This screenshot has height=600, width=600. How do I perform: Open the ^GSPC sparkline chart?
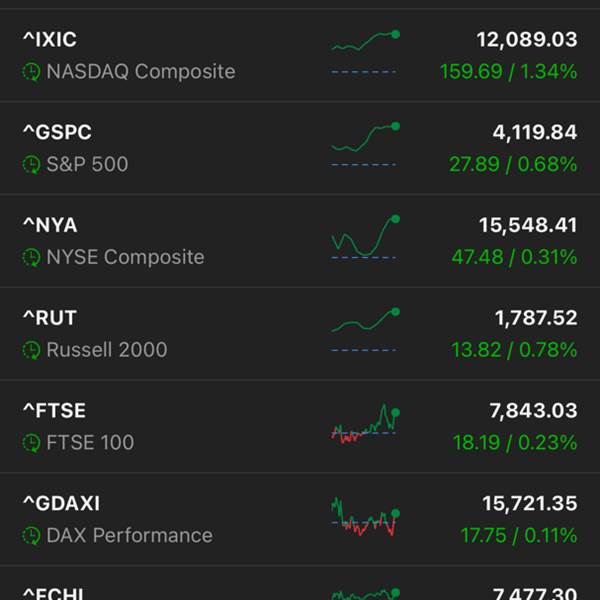pyautogui.click(x=365, y=144)
